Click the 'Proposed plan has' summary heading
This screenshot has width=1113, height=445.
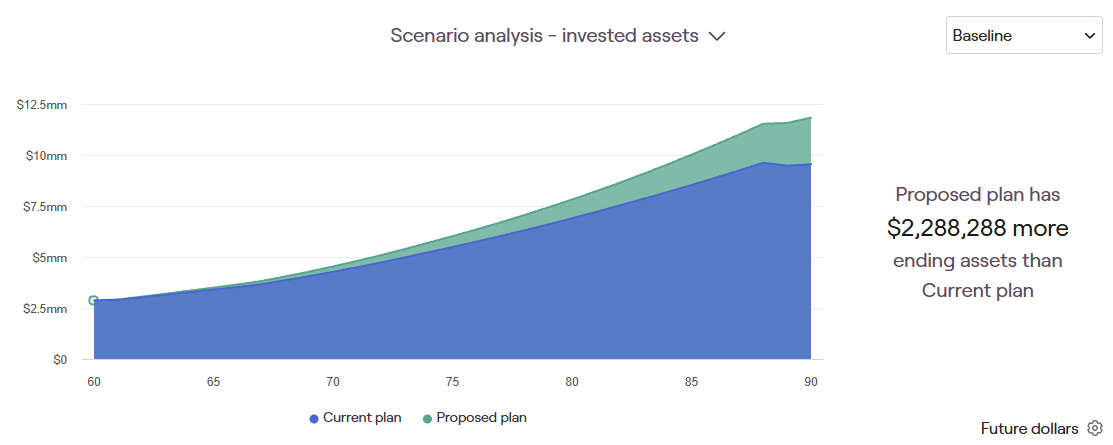pyautogui.click(x=977, y=195)
